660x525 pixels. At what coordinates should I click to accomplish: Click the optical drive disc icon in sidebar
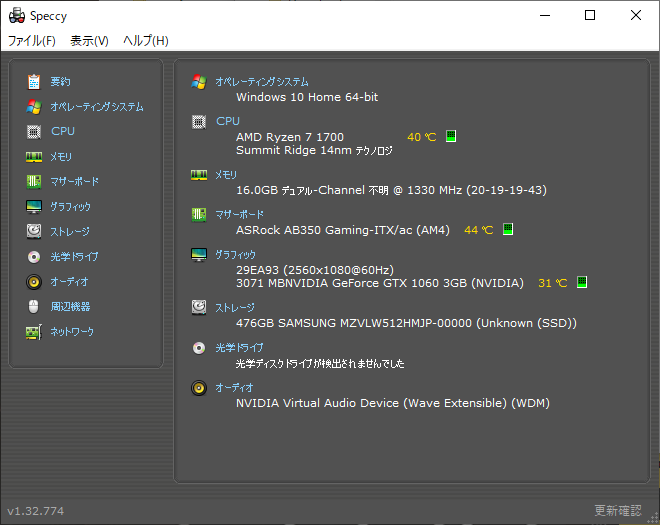[34, 257]
